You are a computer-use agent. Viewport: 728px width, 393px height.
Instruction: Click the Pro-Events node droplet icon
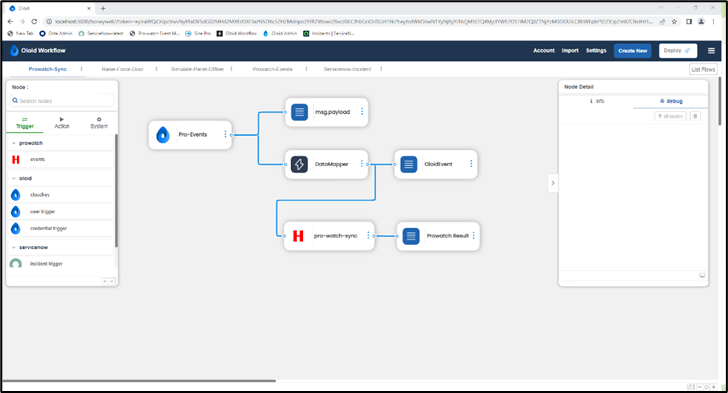163,135
